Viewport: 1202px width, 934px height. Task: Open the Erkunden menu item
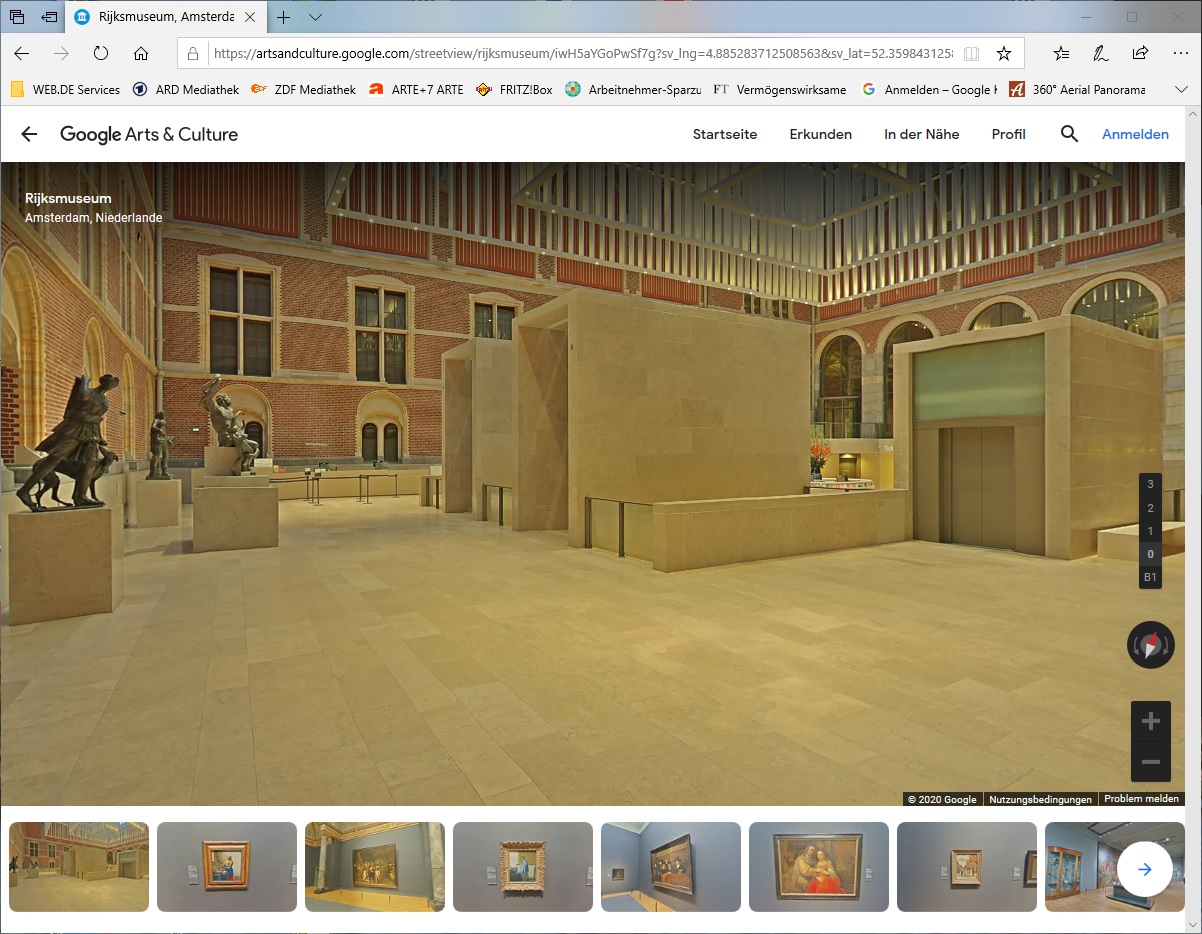pos(820,134)
